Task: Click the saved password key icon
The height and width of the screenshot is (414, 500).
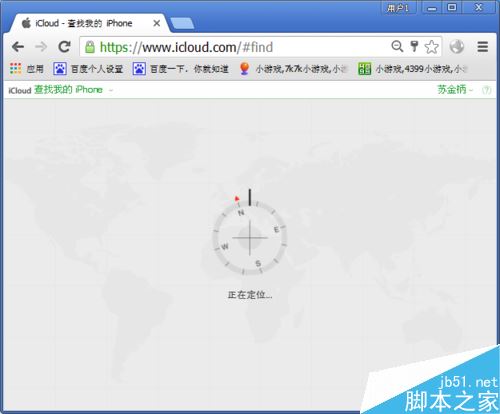Action: coord(414,46)
